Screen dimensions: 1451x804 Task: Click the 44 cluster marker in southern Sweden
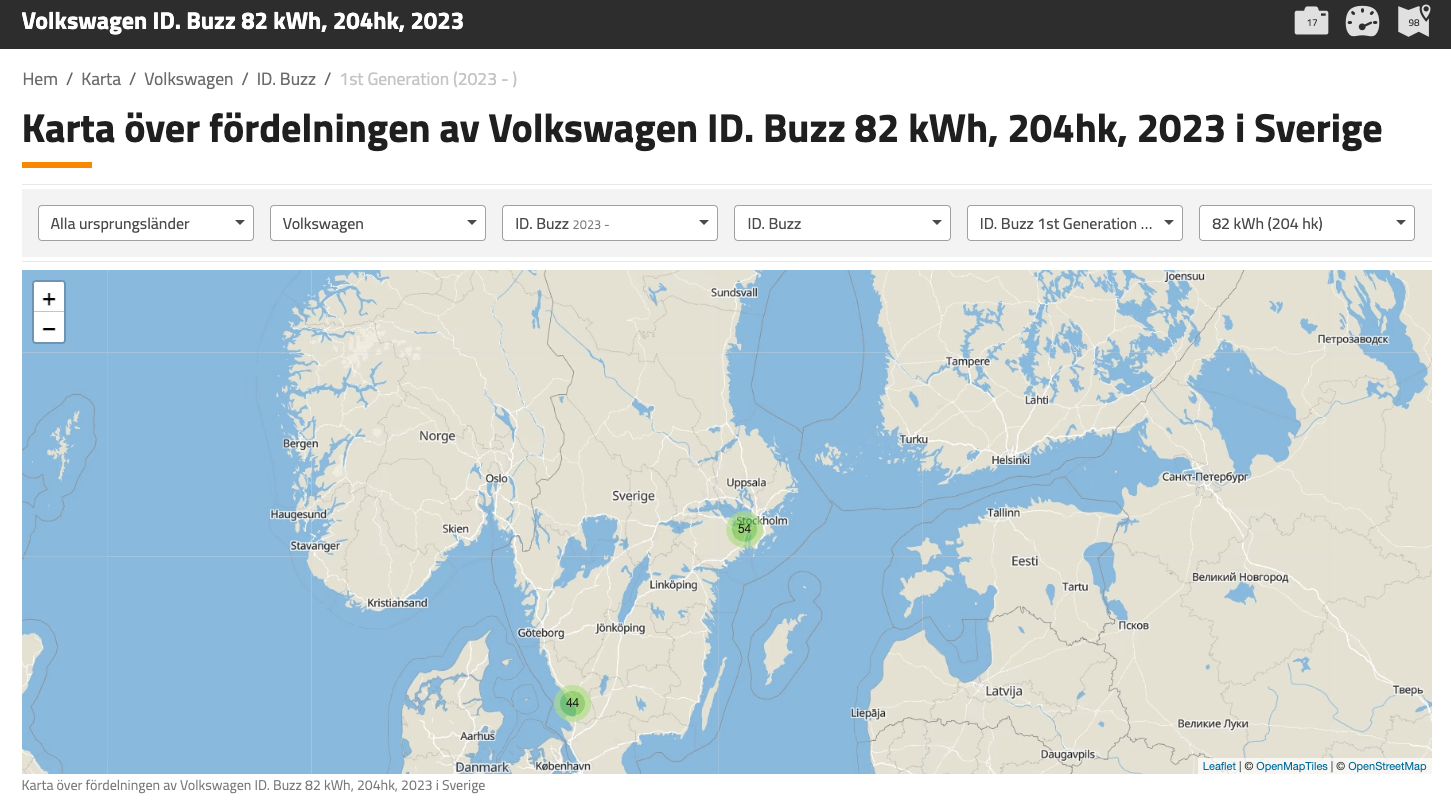[572, 703]
